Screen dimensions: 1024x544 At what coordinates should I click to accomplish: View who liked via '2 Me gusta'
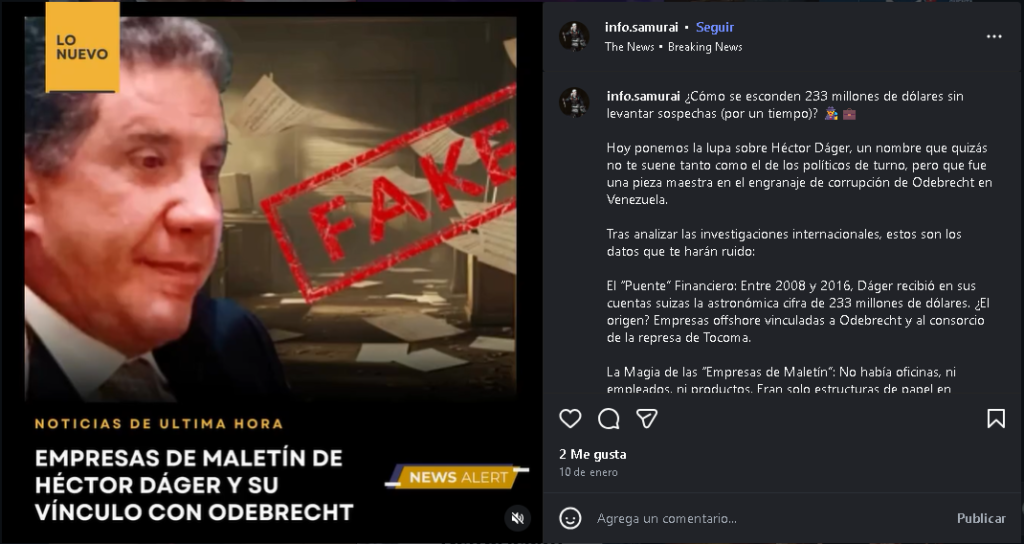click(x=592, y=455)
